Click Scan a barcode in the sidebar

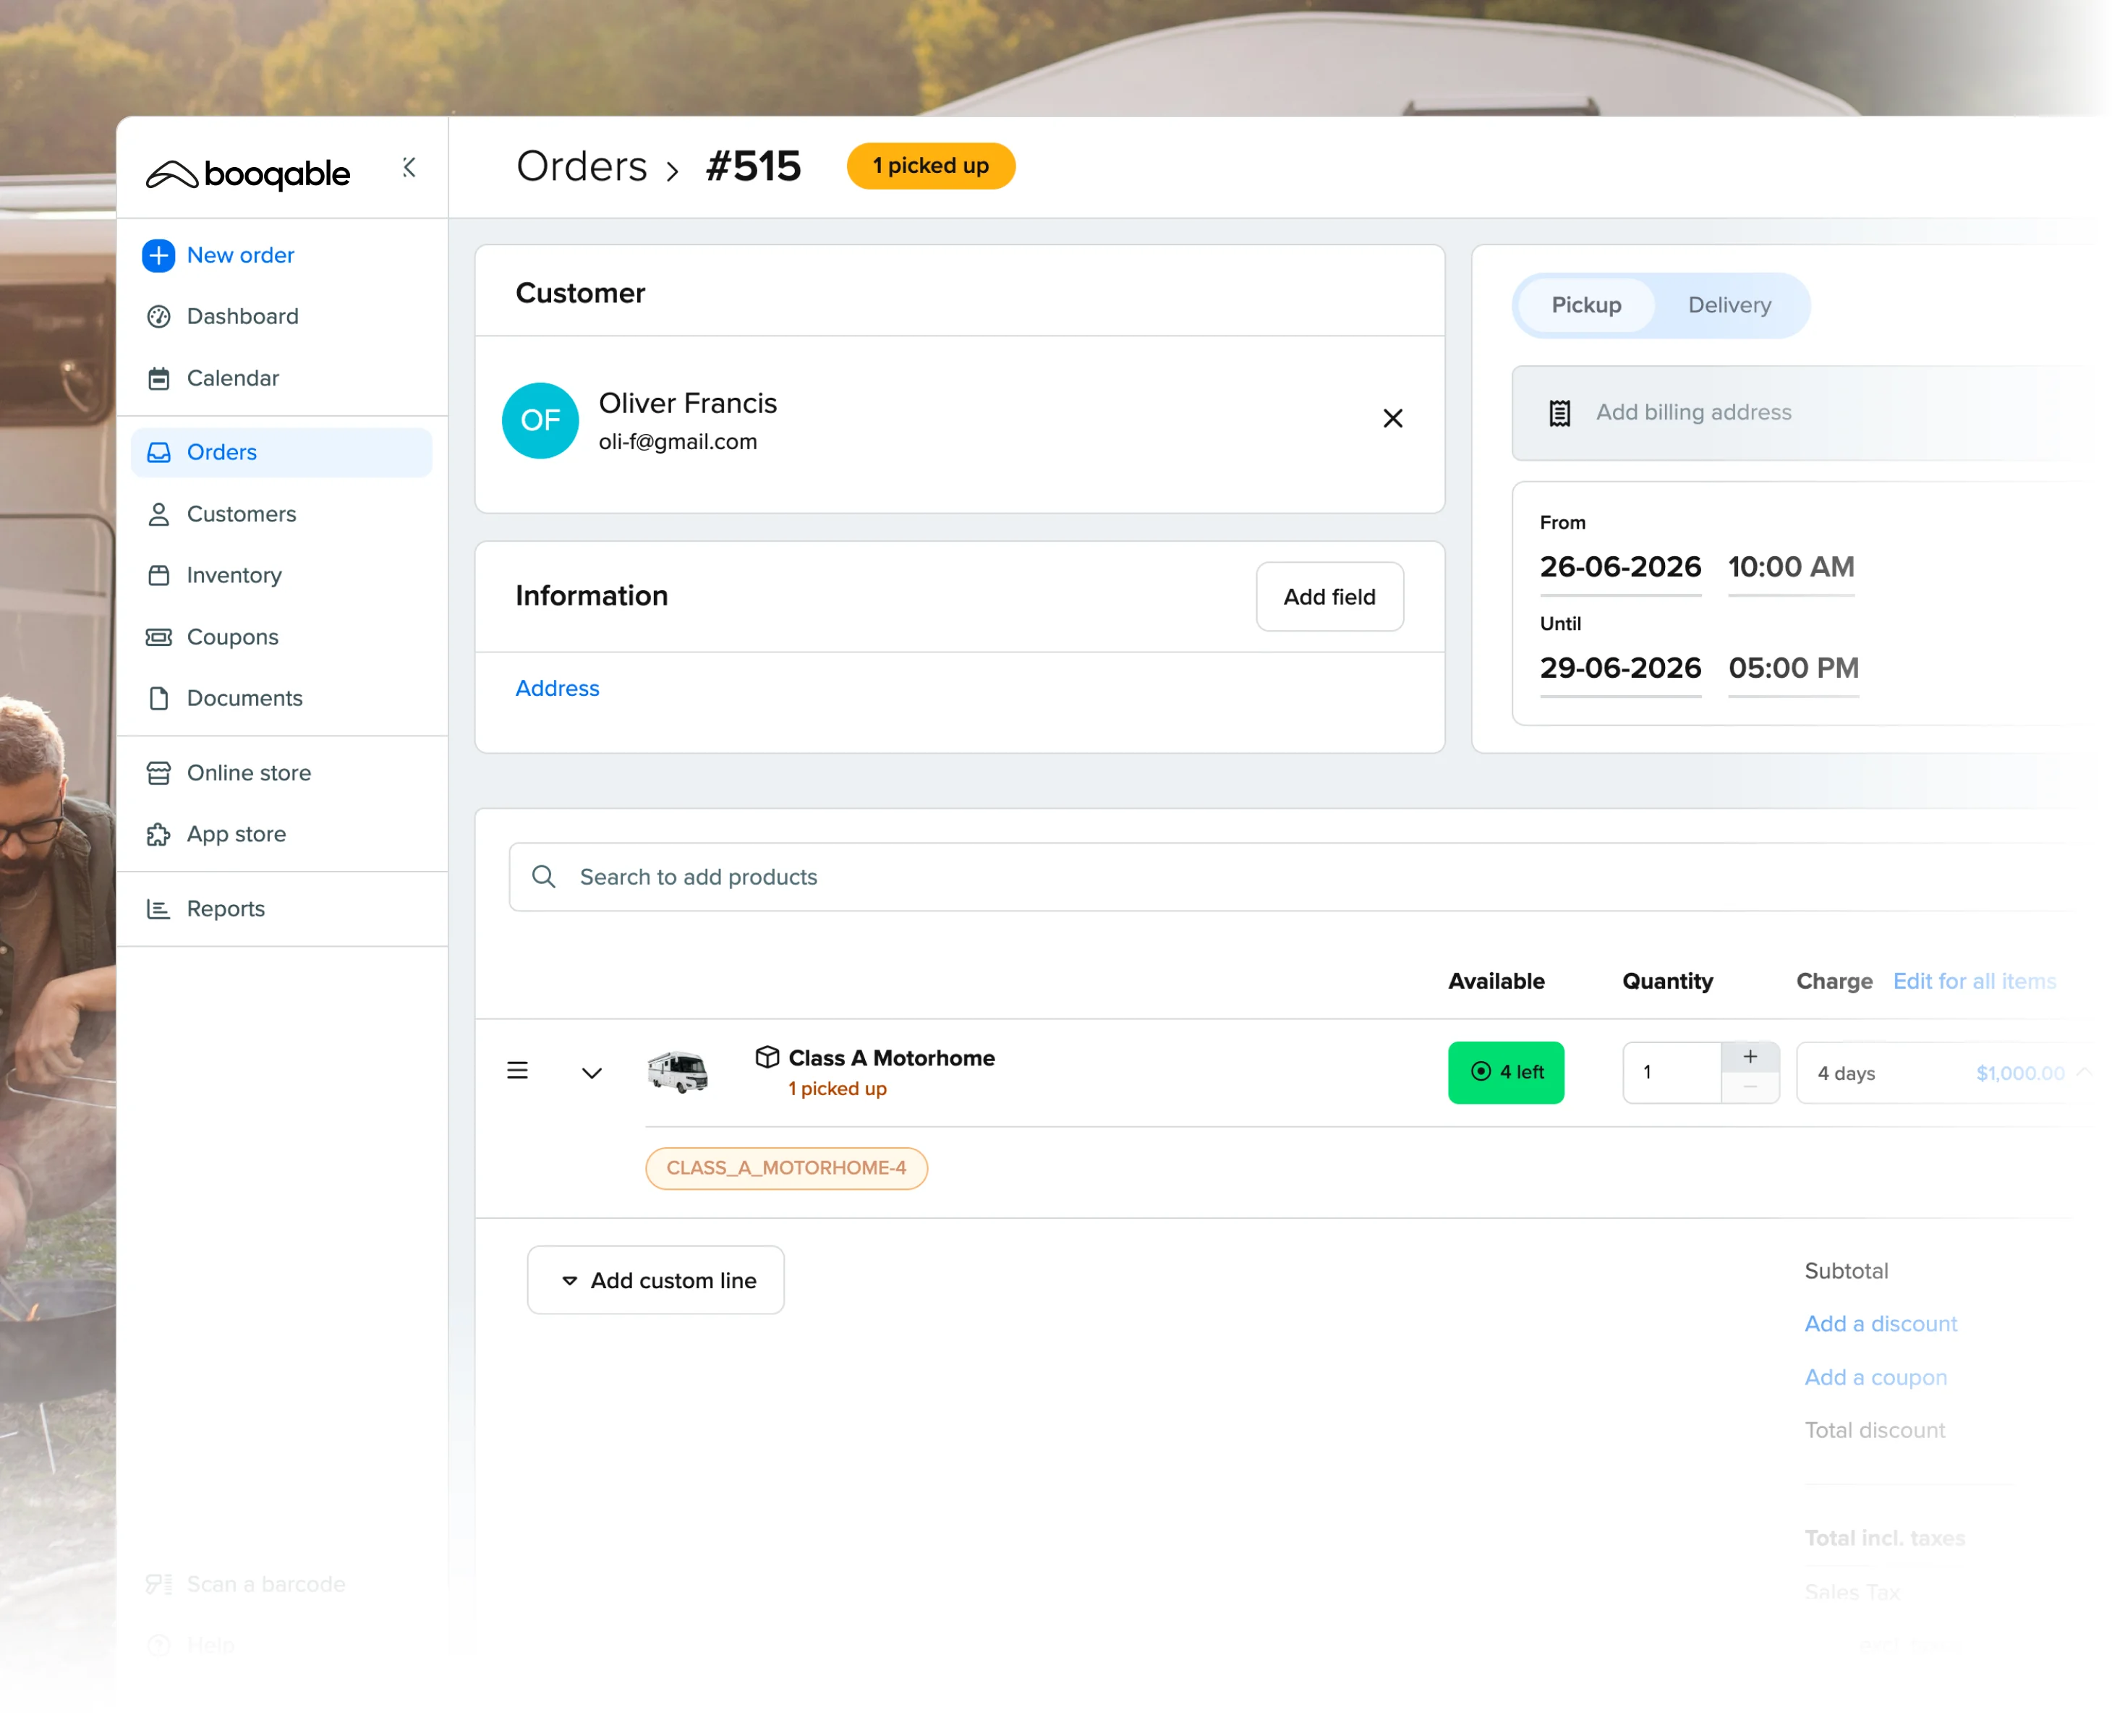coord(265,1586)
